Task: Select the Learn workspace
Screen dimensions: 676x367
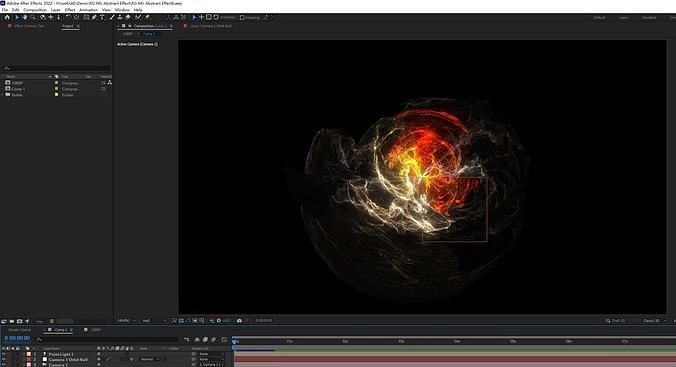Action: pos(623,17)
